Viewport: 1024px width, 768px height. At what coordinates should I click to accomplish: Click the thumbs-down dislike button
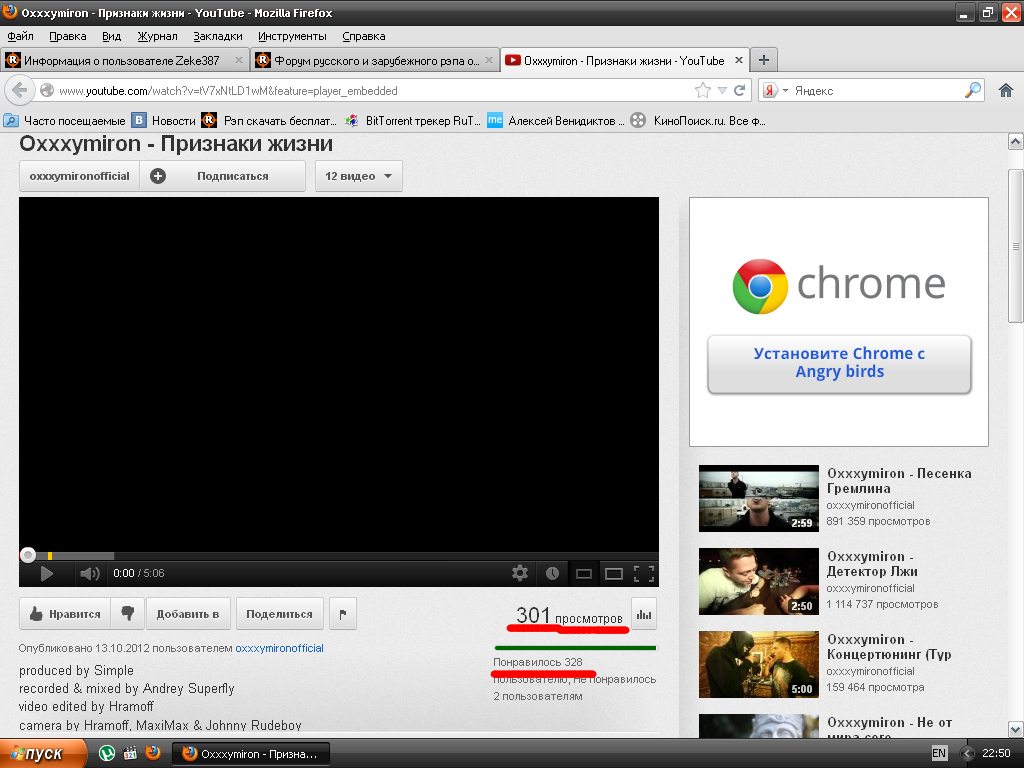pyautogui.click(x=127, y=613)
